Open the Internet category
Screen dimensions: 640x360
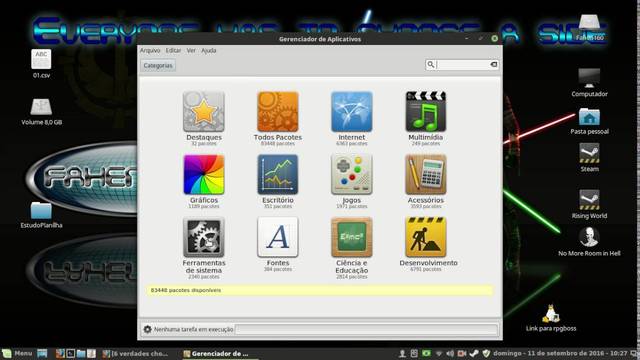click(351, 118)
